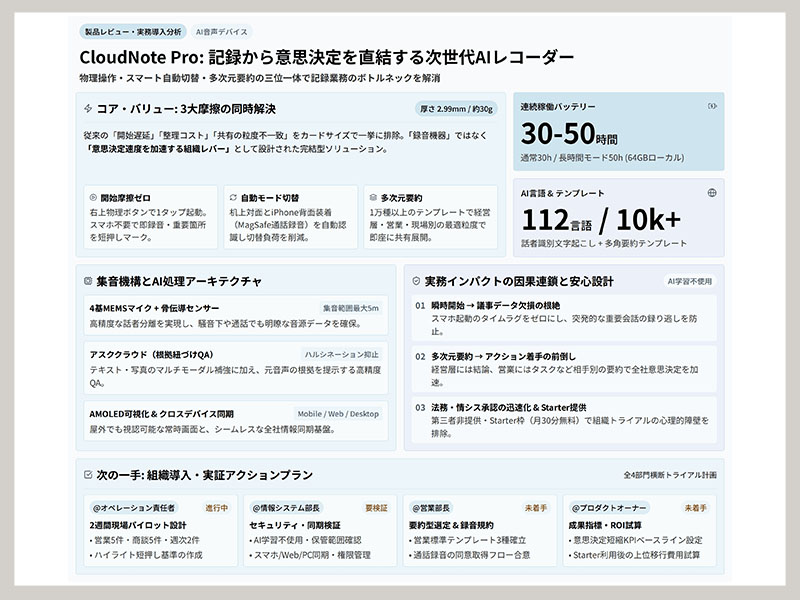Click the layers icon next to 多次元要約
The height and width of the screenshot is (600, 800).
pos(373,197)
